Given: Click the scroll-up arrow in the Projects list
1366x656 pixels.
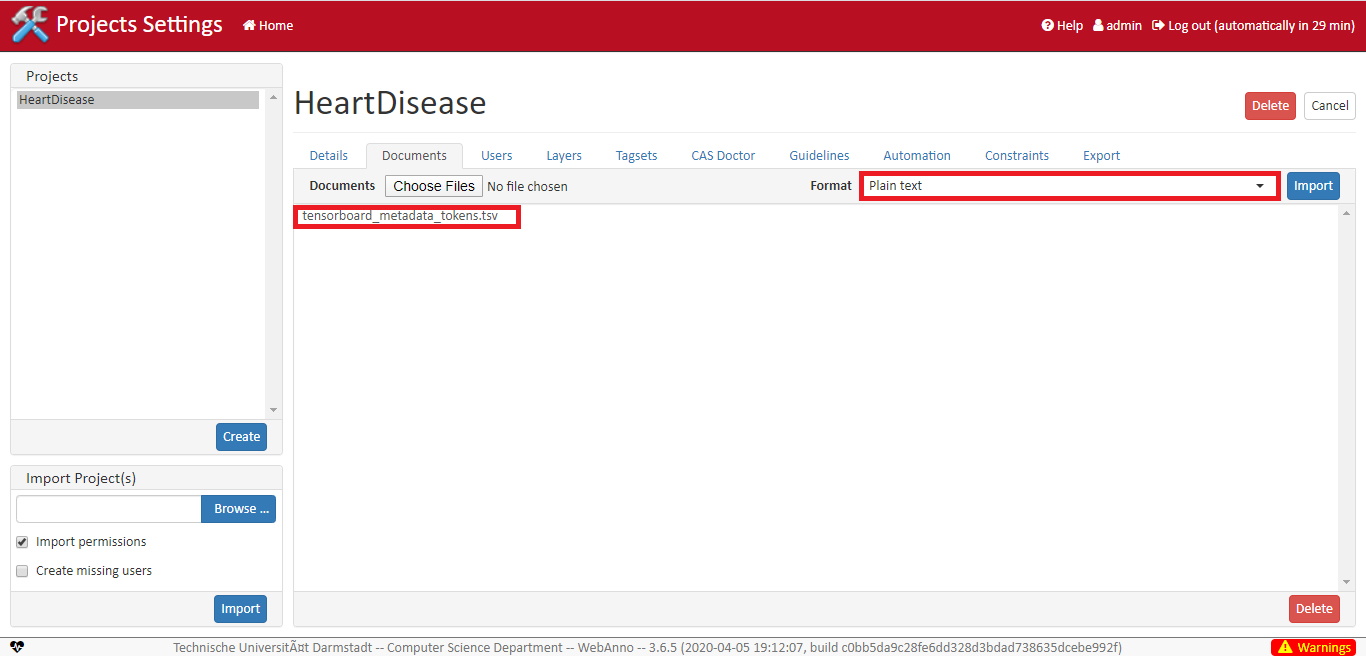Looking at the screenshot, I should pyautogui.click(x=272, y=96).
